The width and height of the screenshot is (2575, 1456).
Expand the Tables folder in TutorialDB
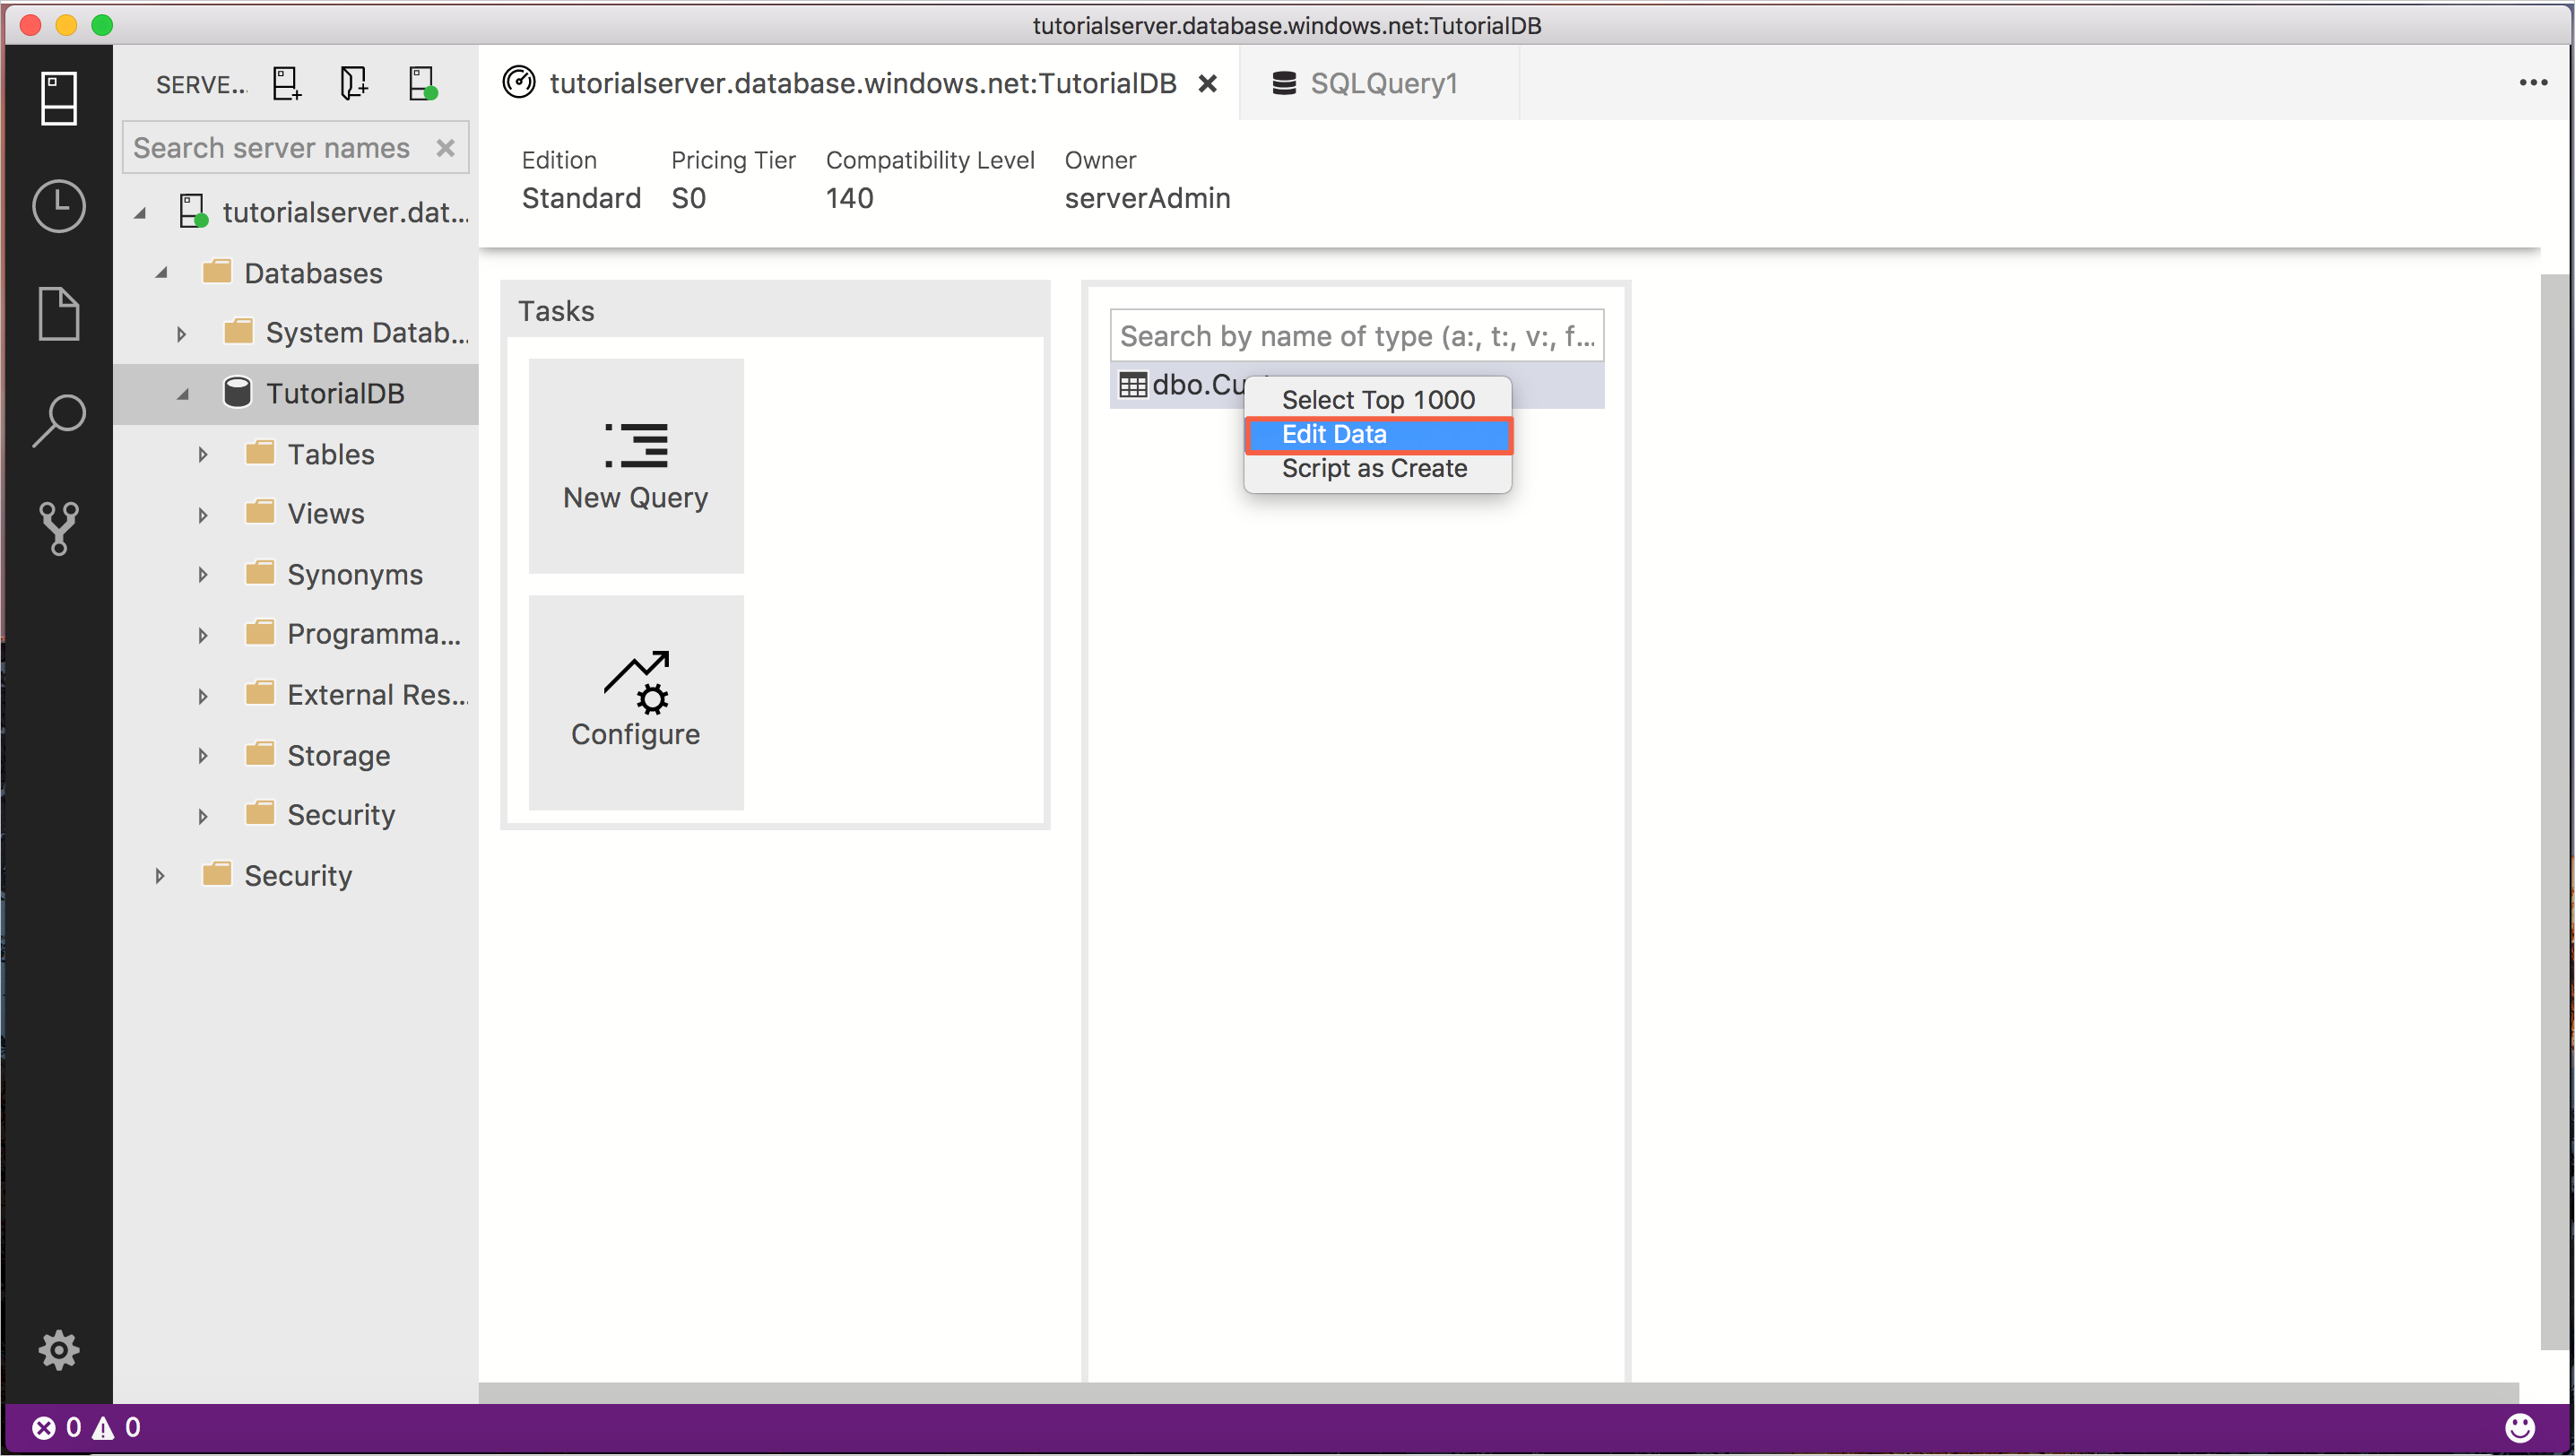click(200, 453)
